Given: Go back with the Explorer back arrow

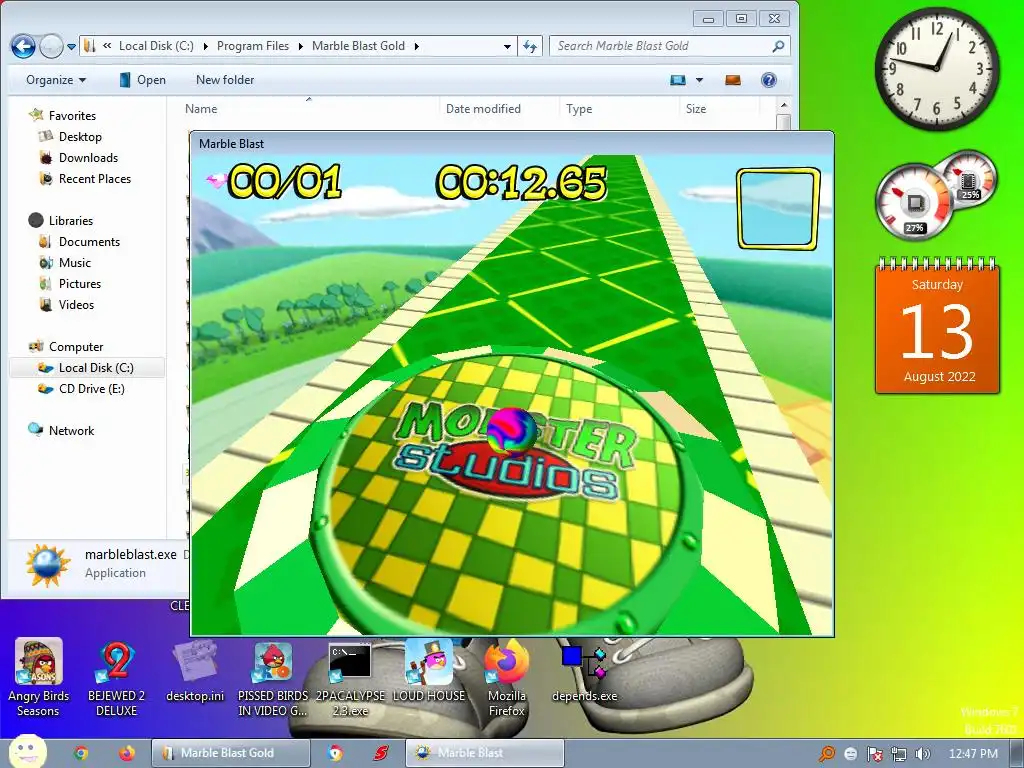Looking at the screenshot, I should pyautogui.click(x=23, y=46).
